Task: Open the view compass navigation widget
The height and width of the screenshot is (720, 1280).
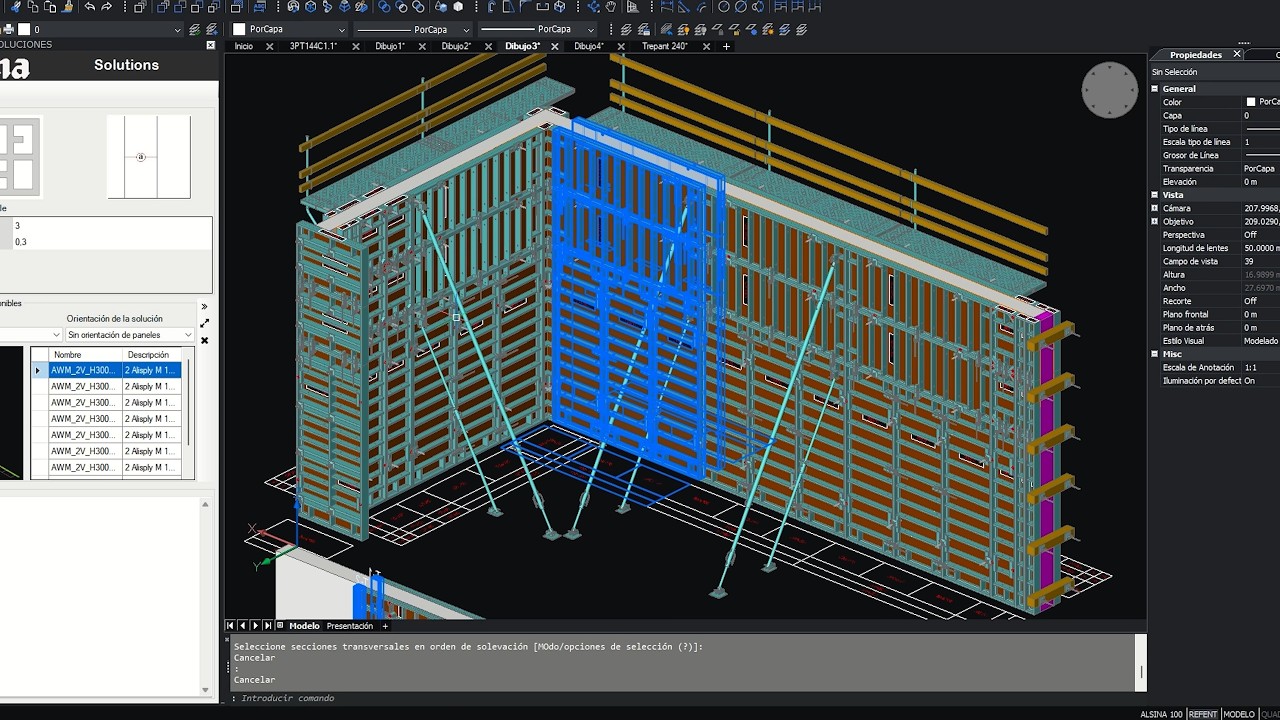Action: click(x=1110, y=90)
